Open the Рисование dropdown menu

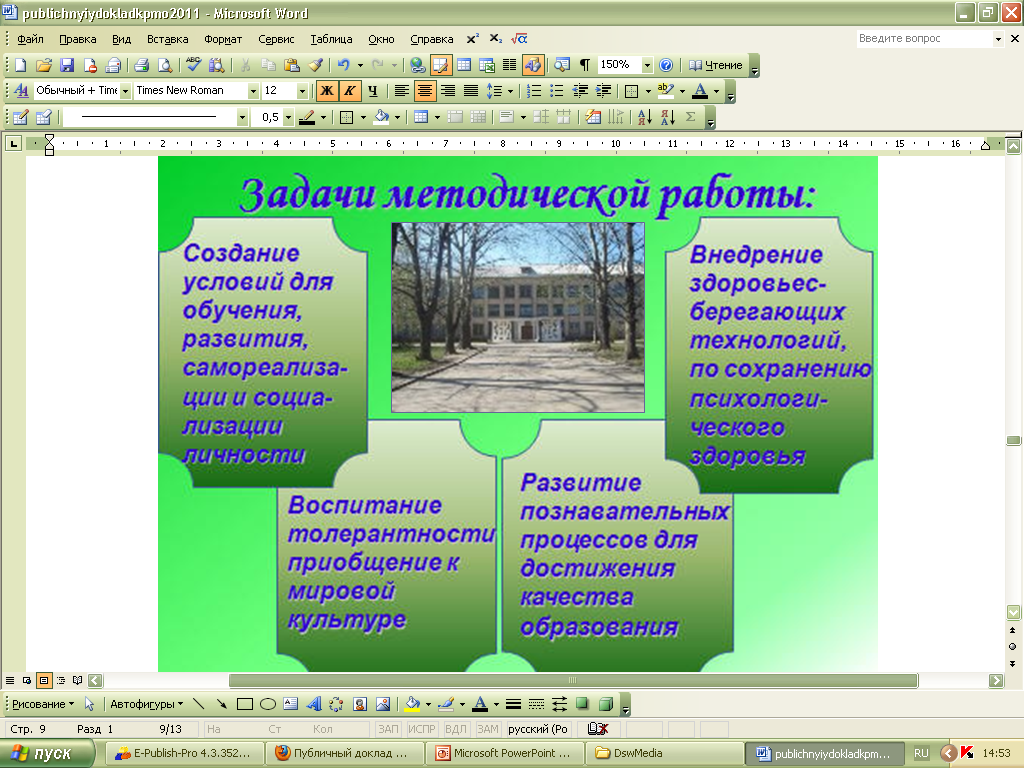(43, 704)
